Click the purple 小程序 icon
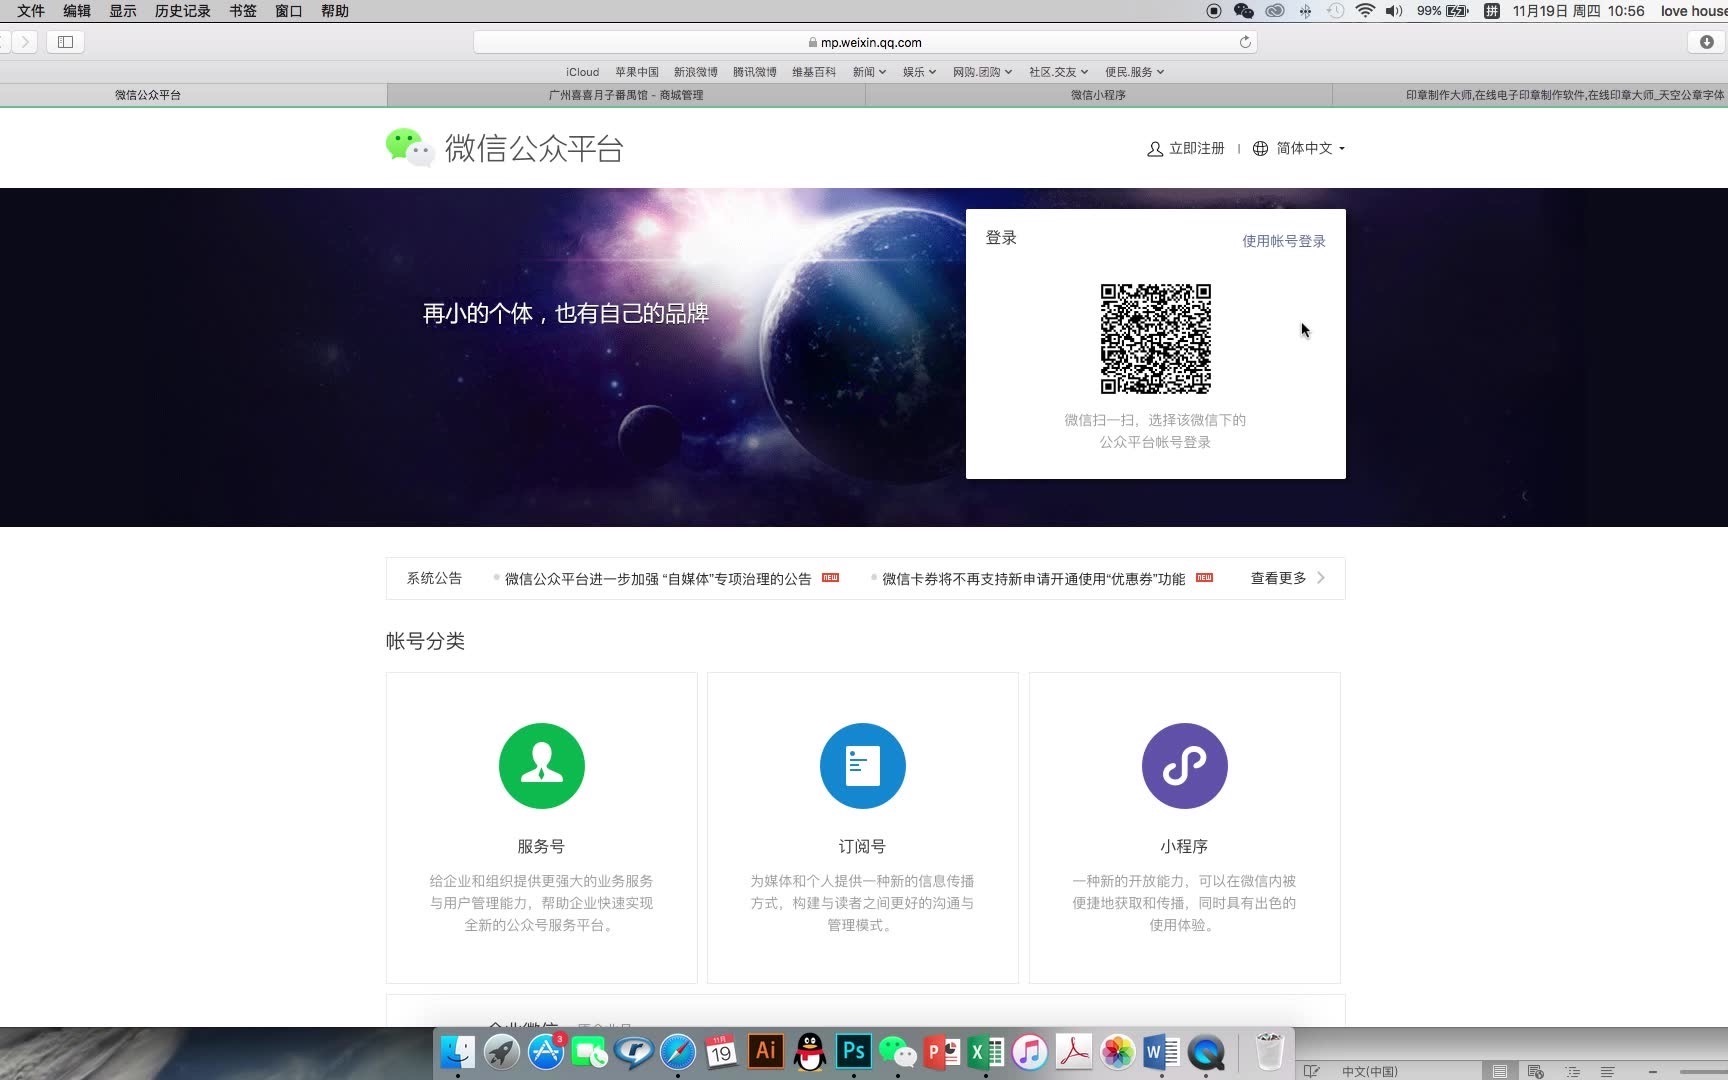Screen dimensions: 1728x1080 pyautogui.click(x=1184, y=766)
